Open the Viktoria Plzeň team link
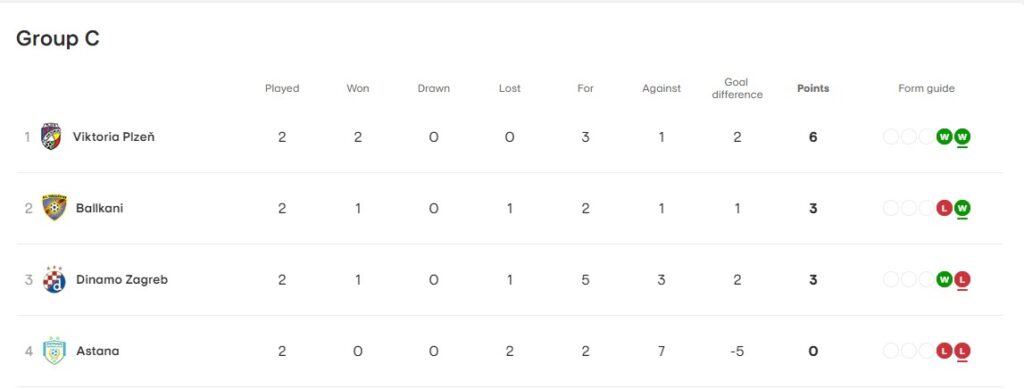Viewport: 1024px width, 389px height. pyautogui.click(x=114, y=137)
